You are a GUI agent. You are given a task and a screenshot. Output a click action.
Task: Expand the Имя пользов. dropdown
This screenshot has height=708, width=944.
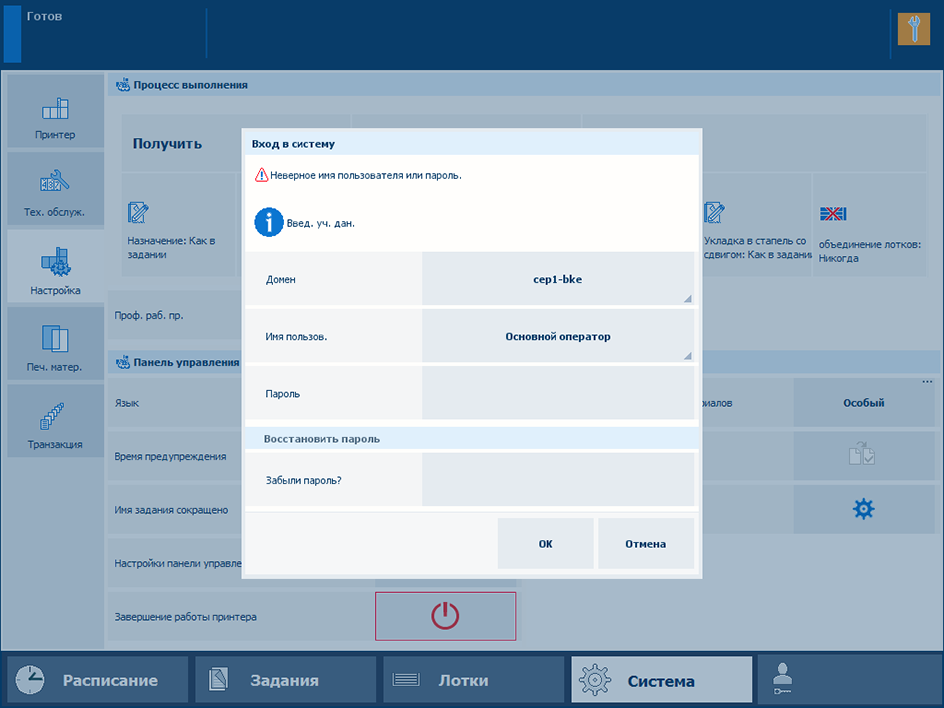point(558,336)
